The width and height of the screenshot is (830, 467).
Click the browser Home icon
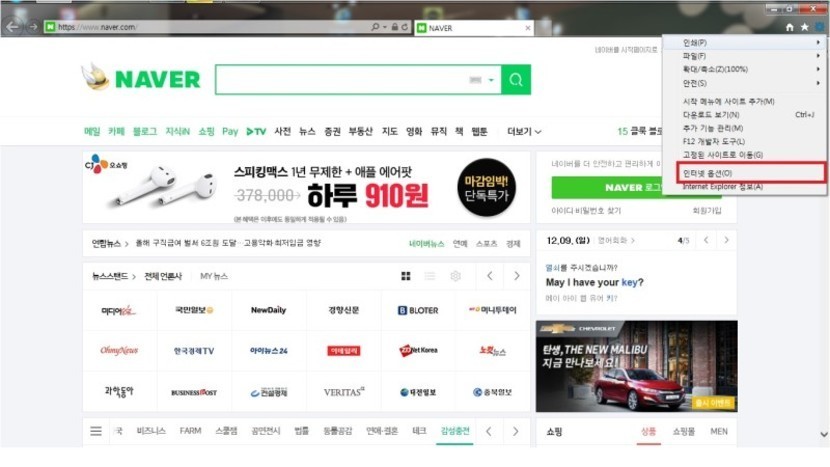(x=790, y=27)
